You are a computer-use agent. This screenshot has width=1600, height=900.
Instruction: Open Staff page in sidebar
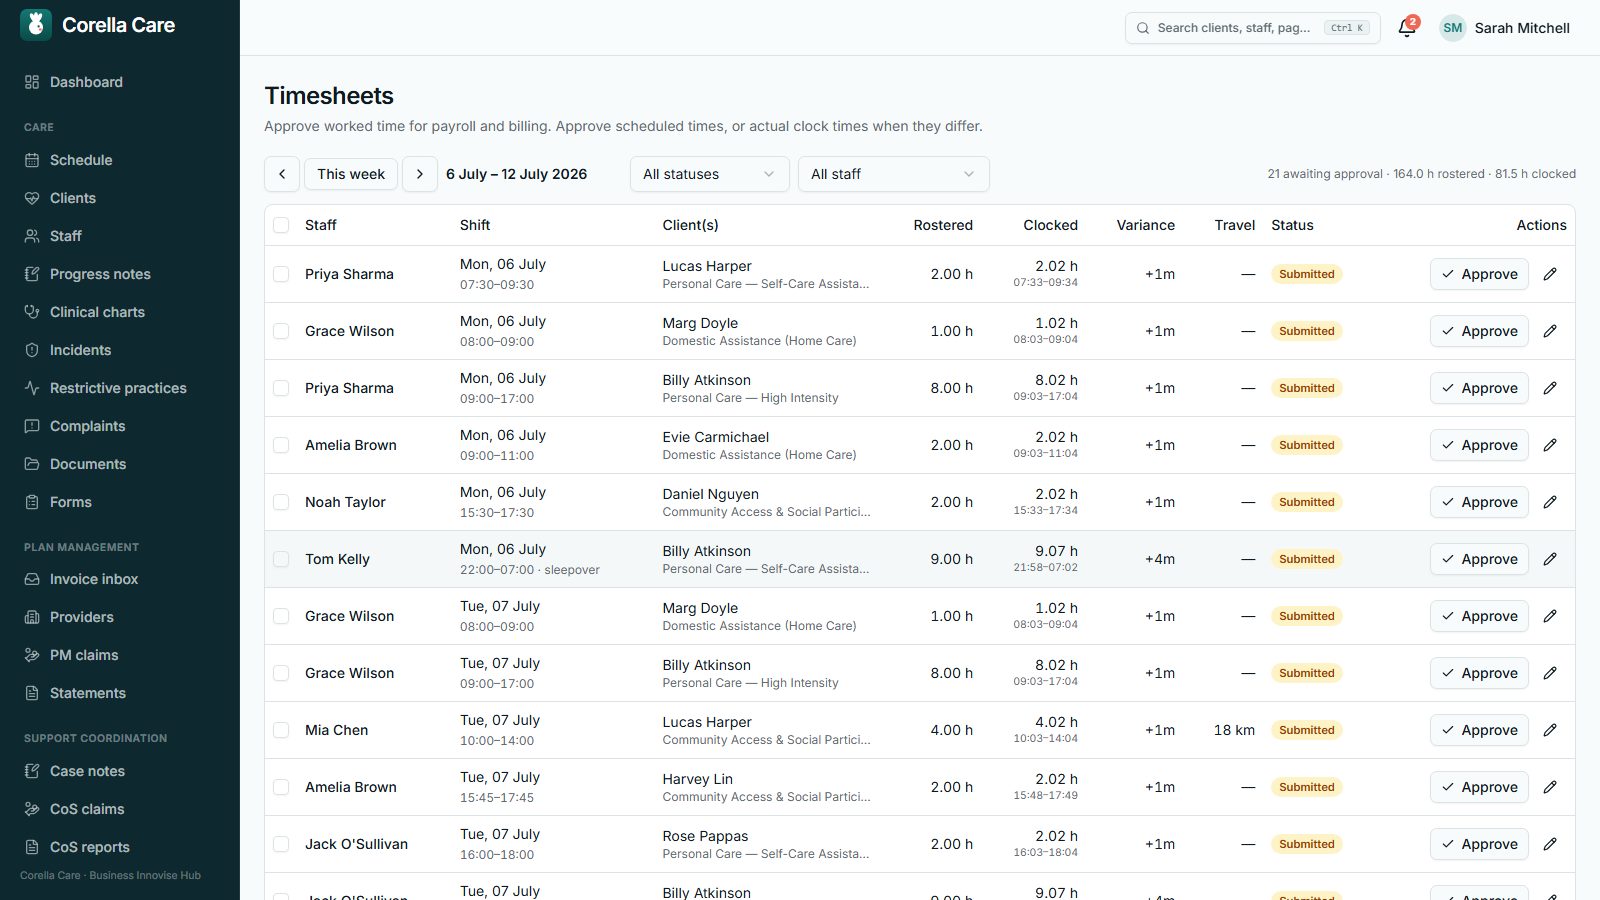pyautogui.click(x=120, y=236)
